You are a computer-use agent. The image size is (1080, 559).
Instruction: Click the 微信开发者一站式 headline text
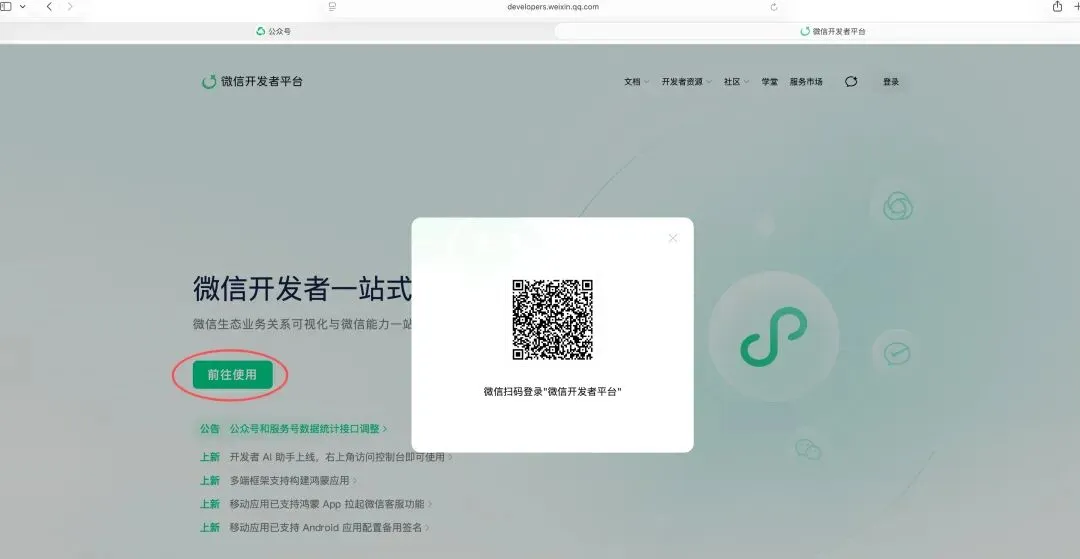(302, 288)
